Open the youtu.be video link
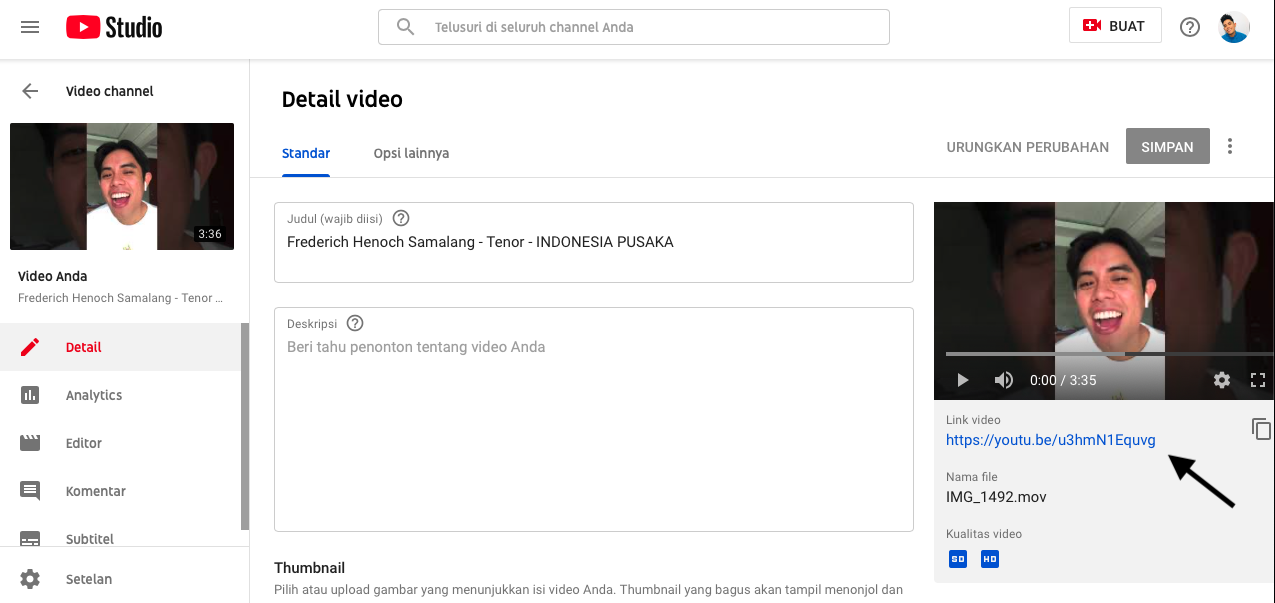 coord(1050,440)
